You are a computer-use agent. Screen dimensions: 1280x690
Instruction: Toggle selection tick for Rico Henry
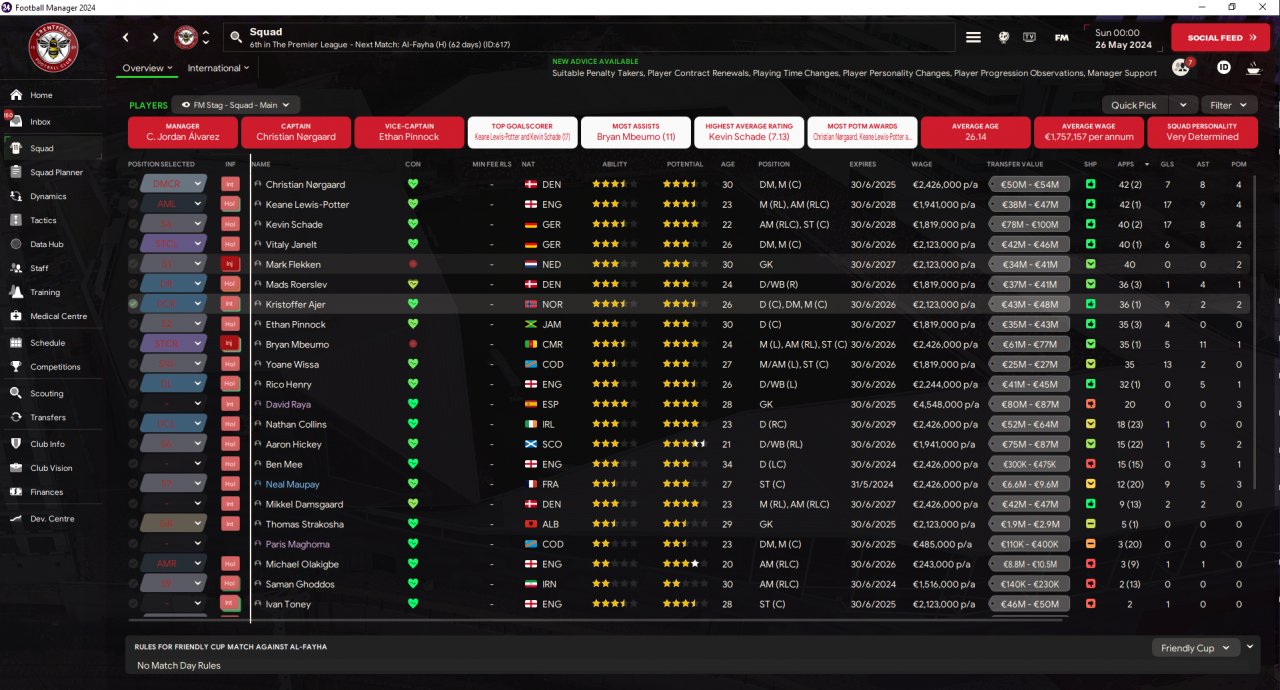pyautogui.click(x=134, y=384)
